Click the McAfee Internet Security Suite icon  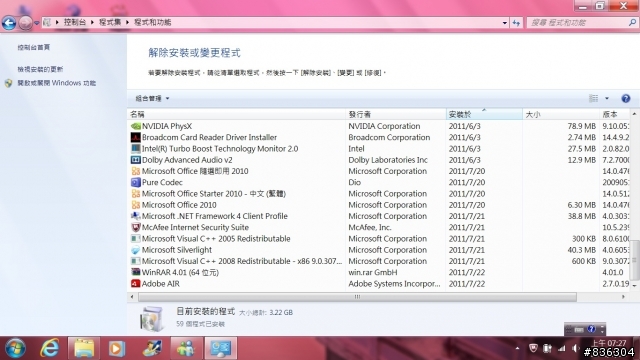pos(136,227)
